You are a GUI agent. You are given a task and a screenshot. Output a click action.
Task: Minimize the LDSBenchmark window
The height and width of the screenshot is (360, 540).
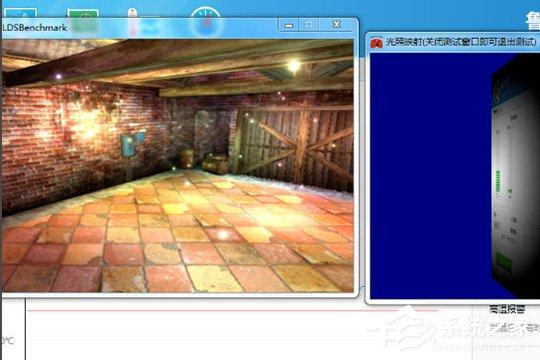289,25
